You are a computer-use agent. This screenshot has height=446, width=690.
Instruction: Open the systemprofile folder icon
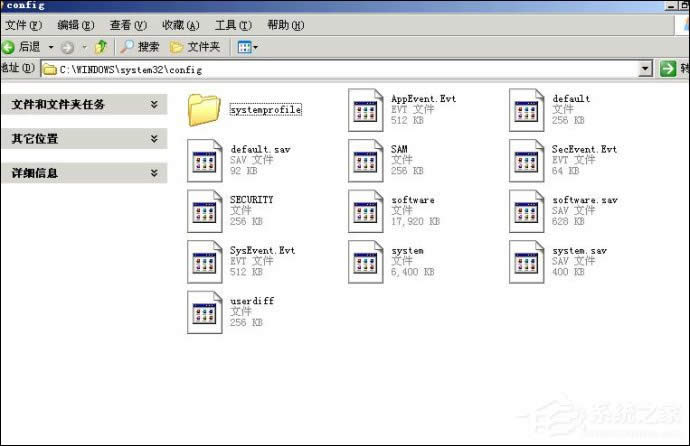pyautogui.click(x=204, y=110)
